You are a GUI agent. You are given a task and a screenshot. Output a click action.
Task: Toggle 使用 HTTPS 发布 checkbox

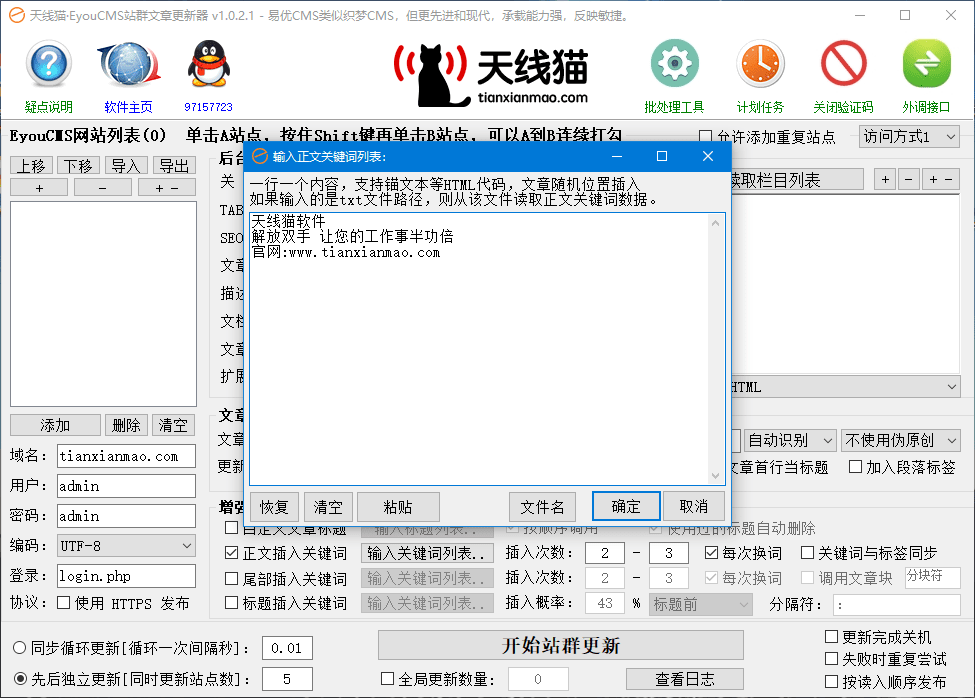click(x=63, y=602)
